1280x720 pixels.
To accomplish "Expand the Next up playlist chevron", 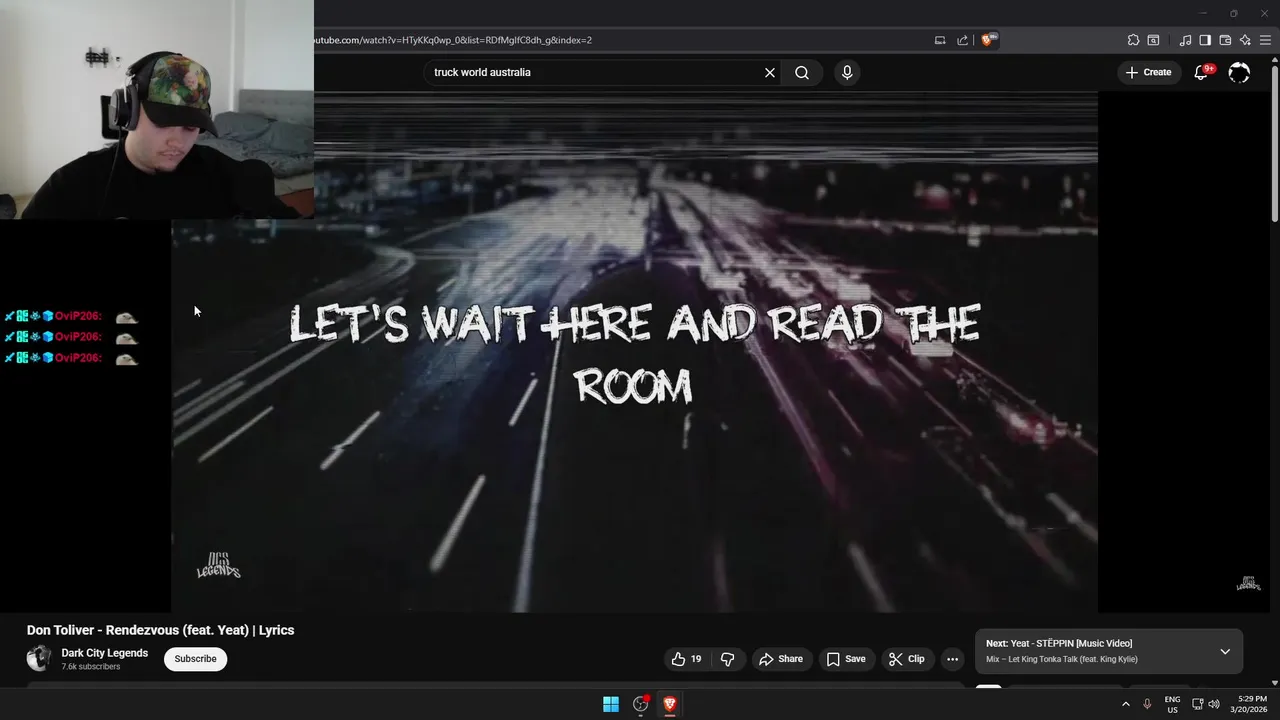I will (x=1225, y=652).
